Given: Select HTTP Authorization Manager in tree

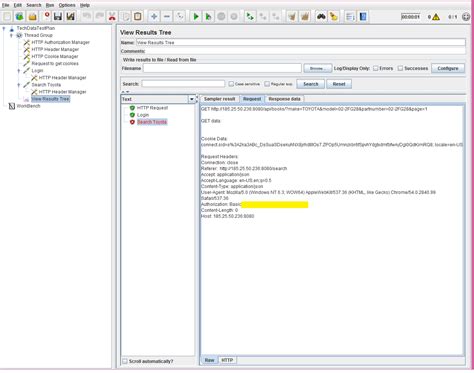Looking at the screenshot, I should coord(60,42).
